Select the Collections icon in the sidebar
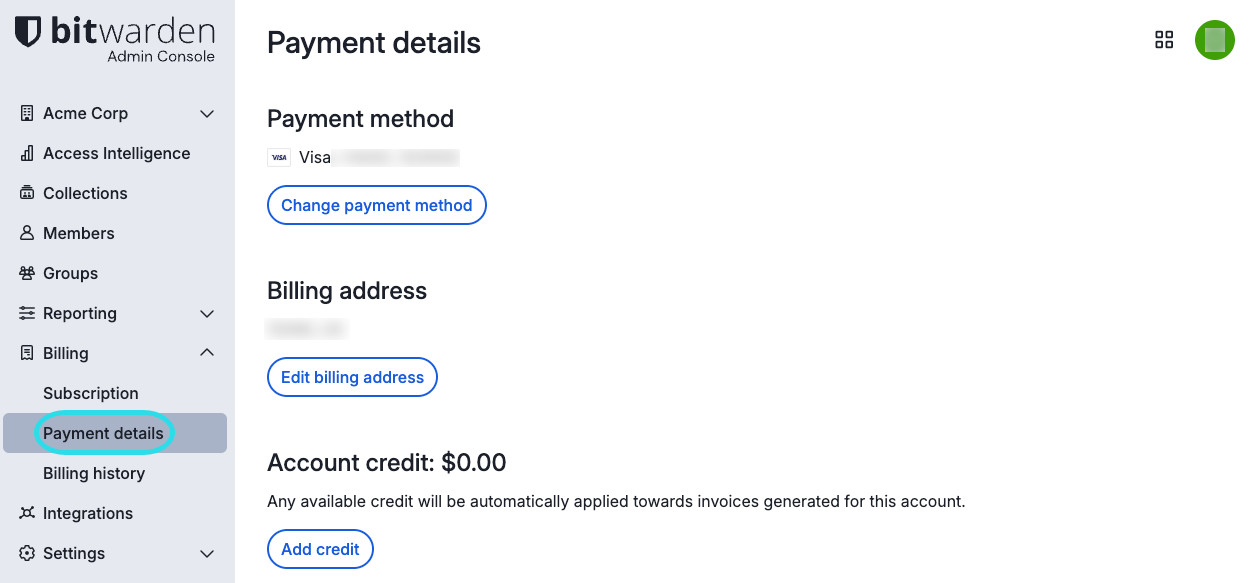Image resolution: width=1258 pixels, height=583 pixels. coord(26,193)
